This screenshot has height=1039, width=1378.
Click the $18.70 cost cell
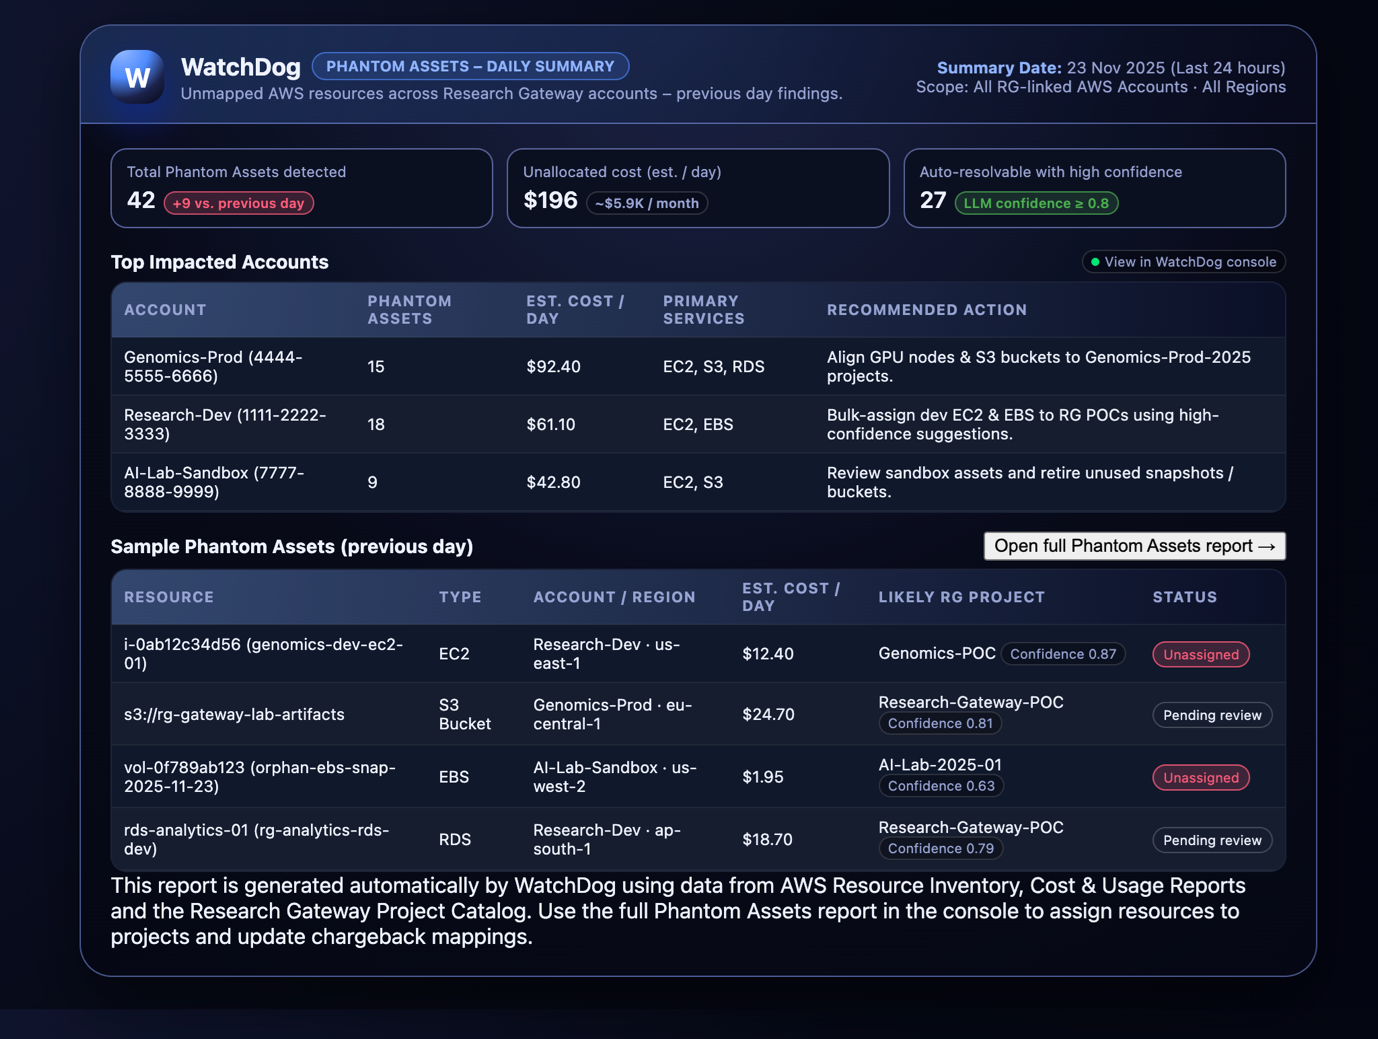[767, 840]
